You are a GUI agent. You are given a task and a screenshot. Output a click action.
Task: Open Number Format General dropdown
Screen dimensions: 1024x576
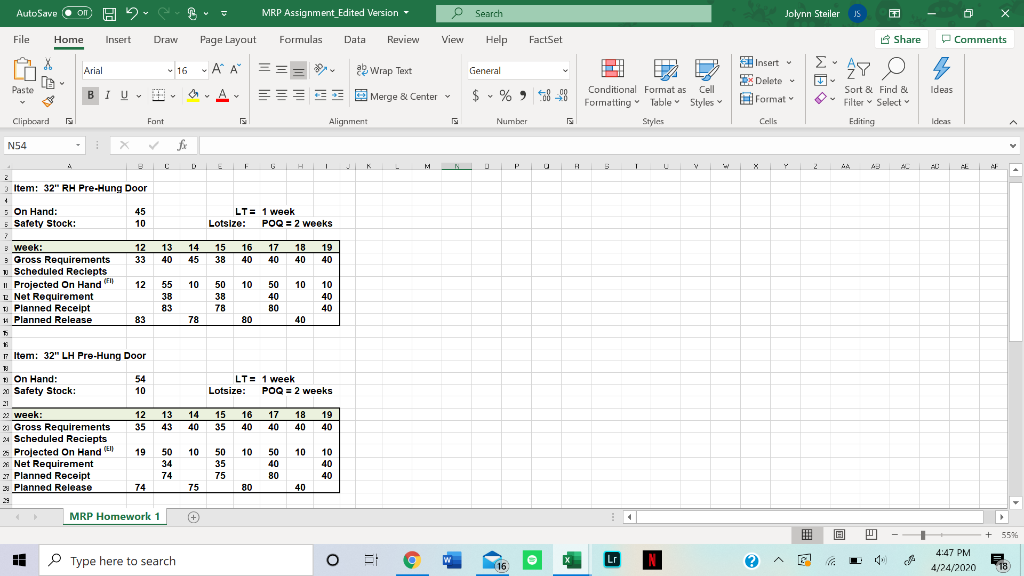(x=565, y=71)
